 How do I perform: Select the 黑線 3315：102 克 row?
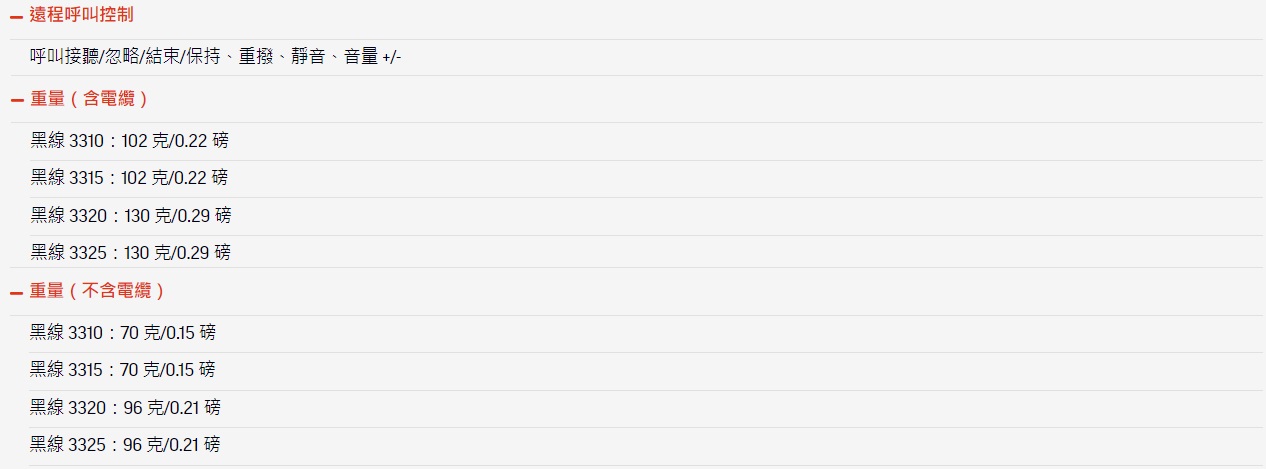(x=646, y=178)
